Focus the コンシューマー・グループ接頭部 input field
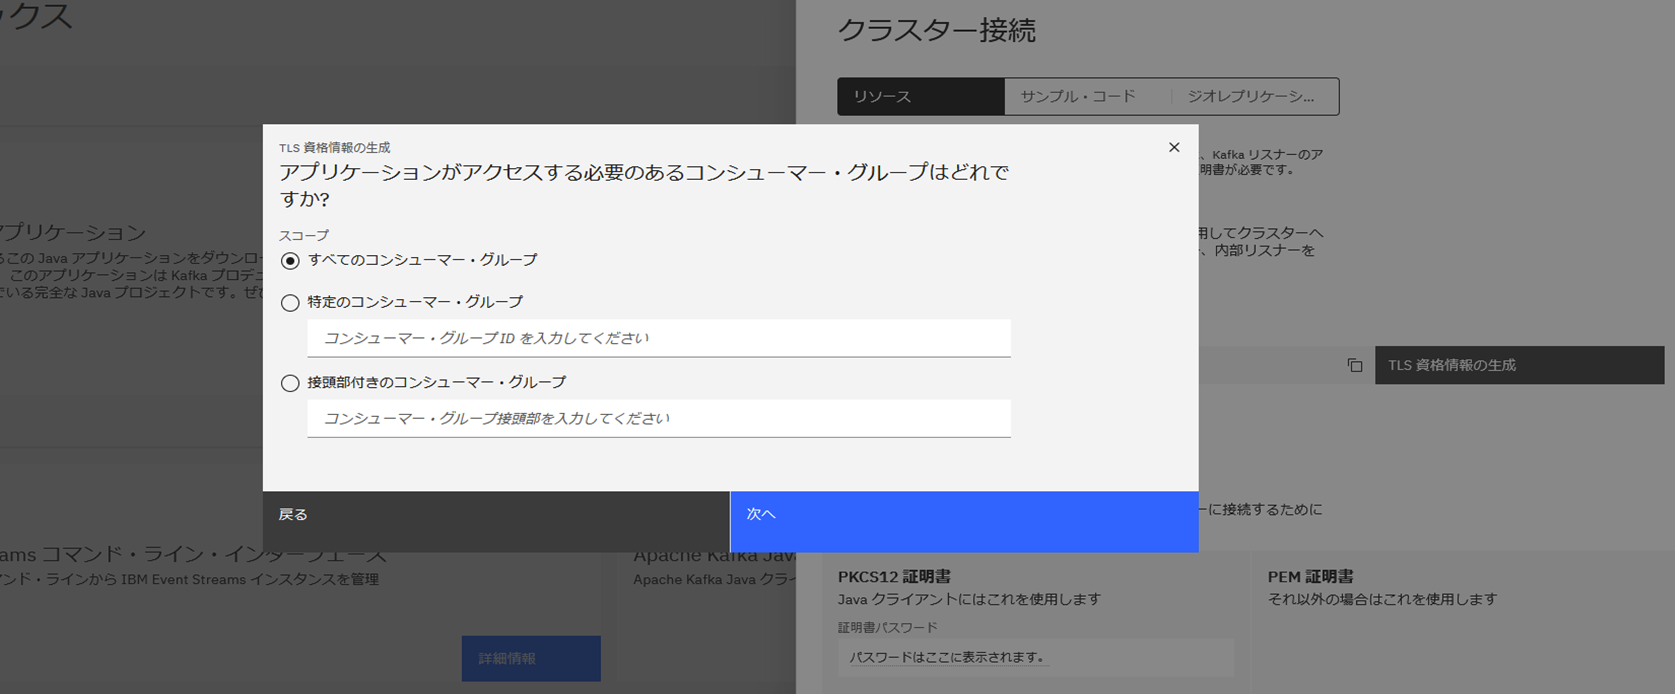Viewport: 1675px width, 694px height. (659, 418)
